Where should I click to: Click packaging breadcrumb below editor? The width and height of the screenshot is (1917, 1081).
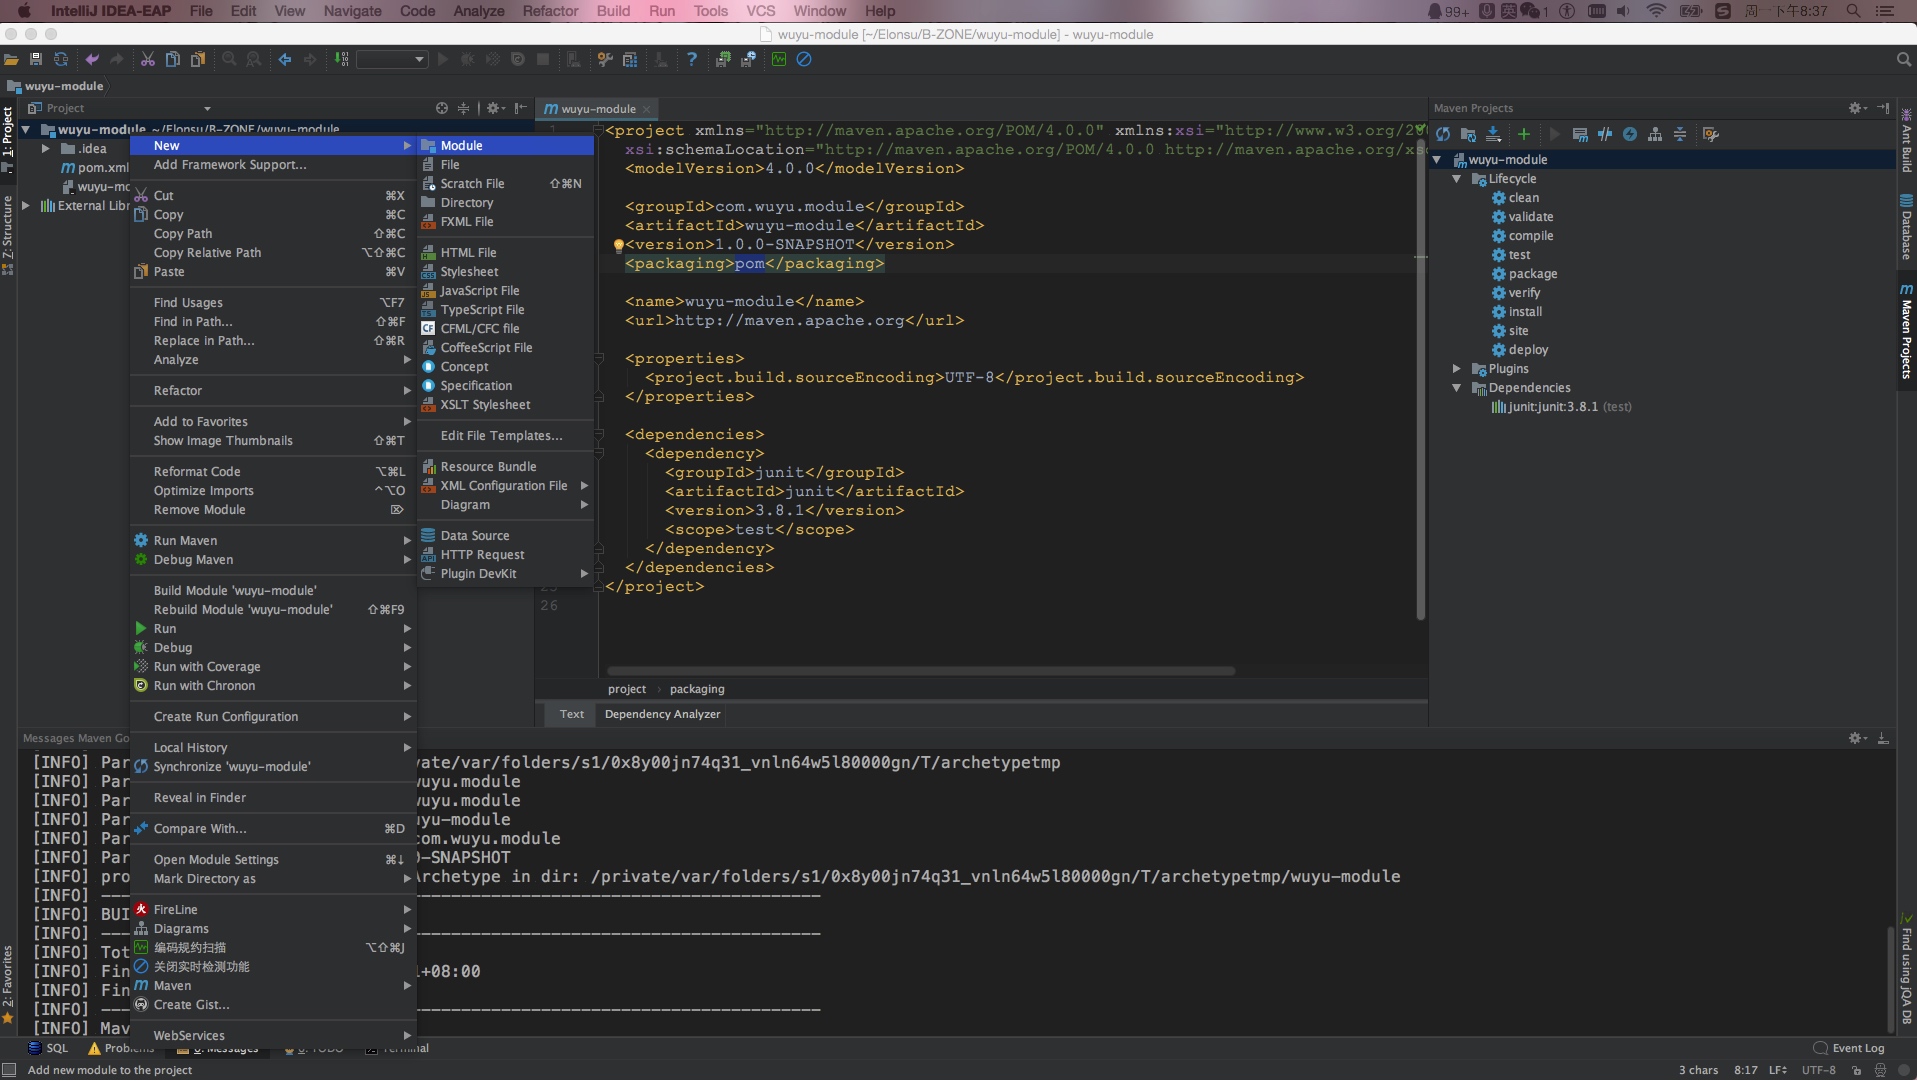pyautogui.click(x=697, y=689)
